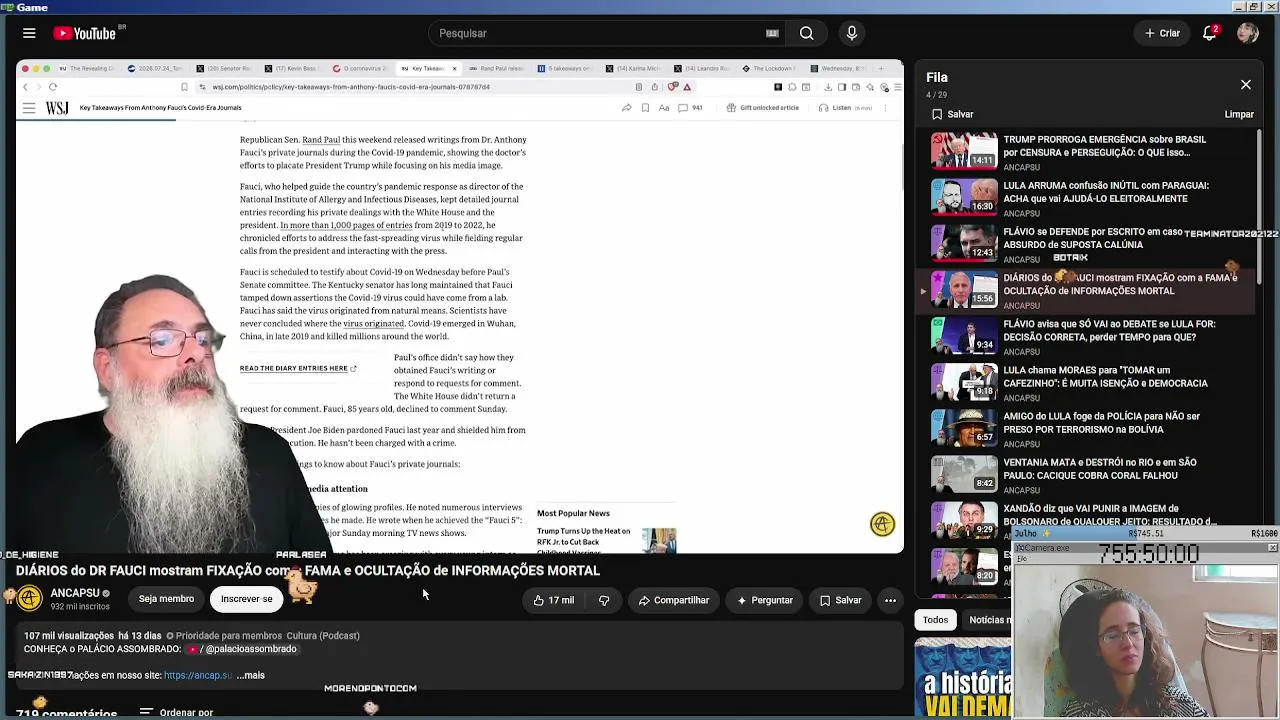Share the video via Compartilhar
This screenshot has width=1280, height=720.
point(674,600)
